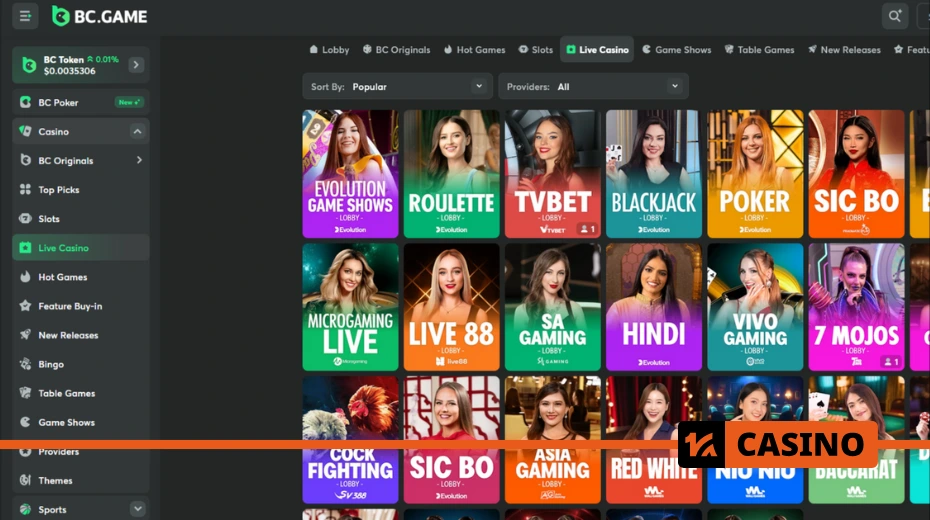Click the BC Poker sidebar icon

click(26, 102)
